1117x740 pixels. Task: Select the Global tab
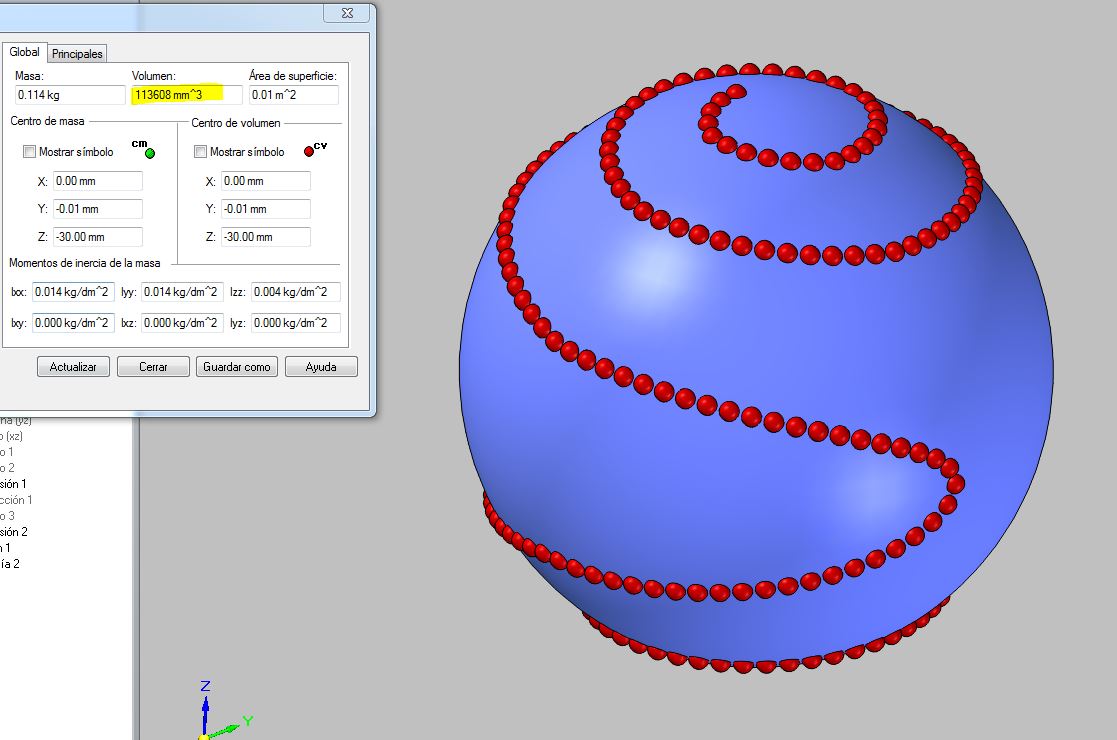24,52
